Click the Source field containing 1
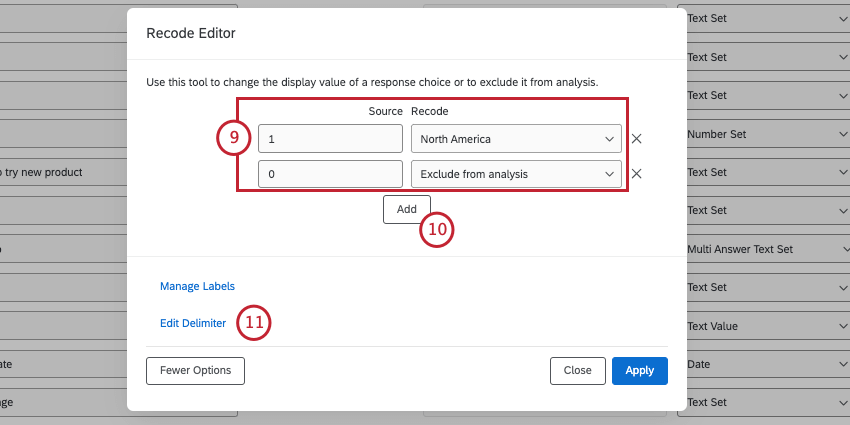This screenshot has height=425, width=850. tap(330, 140)
